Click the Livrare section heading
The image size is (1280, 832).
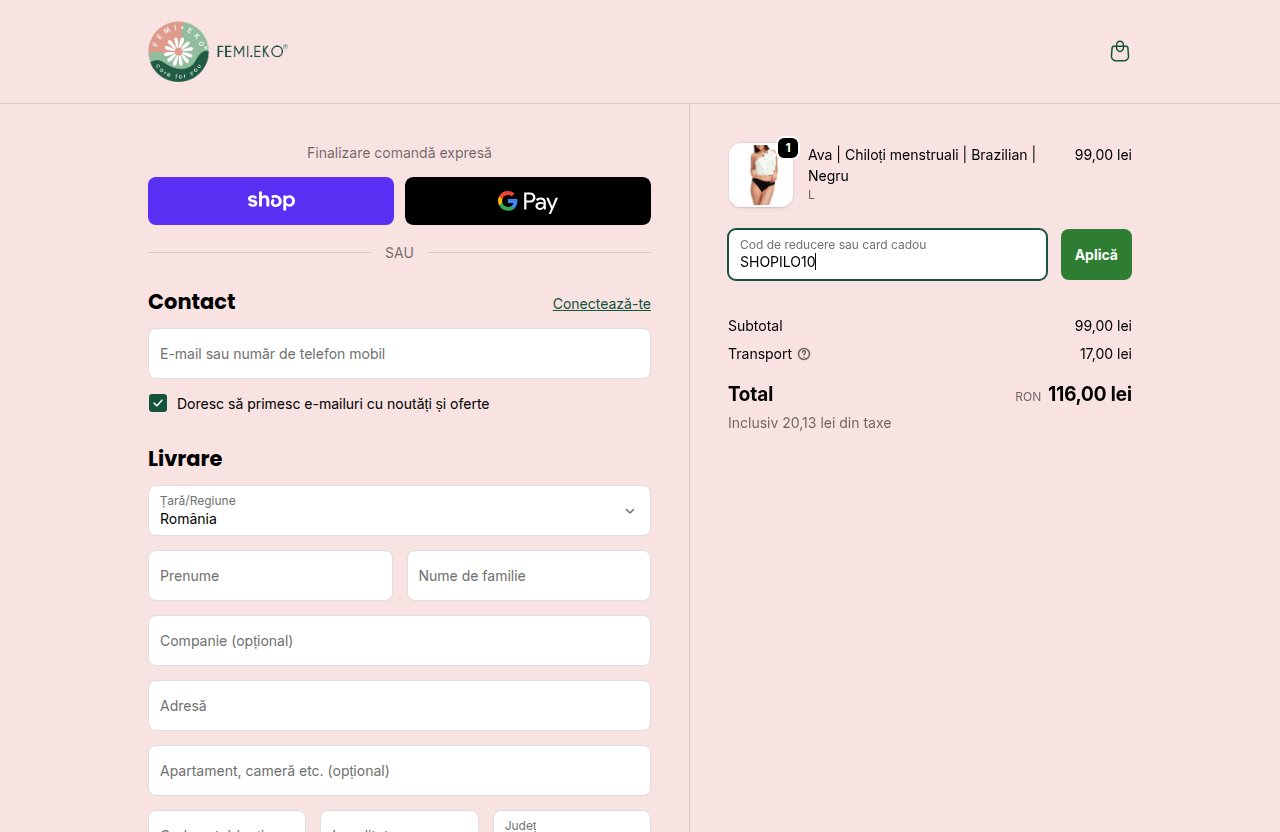[185, 459]
